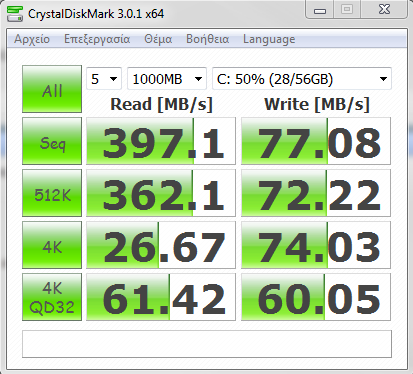Open the Language menu
The height and width of the screenshot is (374, 413).
pos(269,39)
